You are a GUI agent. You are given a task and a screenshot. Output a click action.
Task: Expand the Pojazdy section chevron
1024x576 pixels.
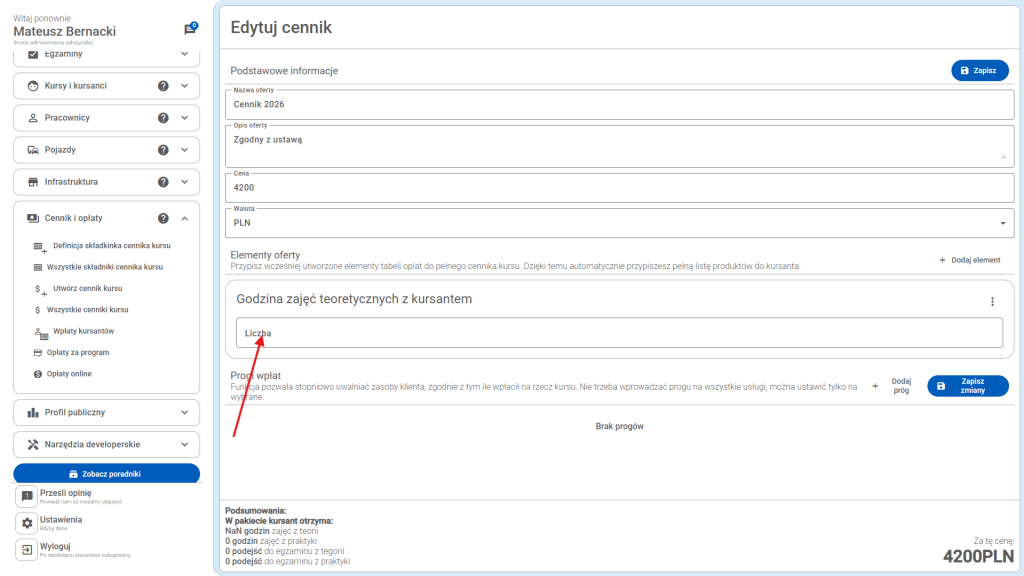point(185,150)
